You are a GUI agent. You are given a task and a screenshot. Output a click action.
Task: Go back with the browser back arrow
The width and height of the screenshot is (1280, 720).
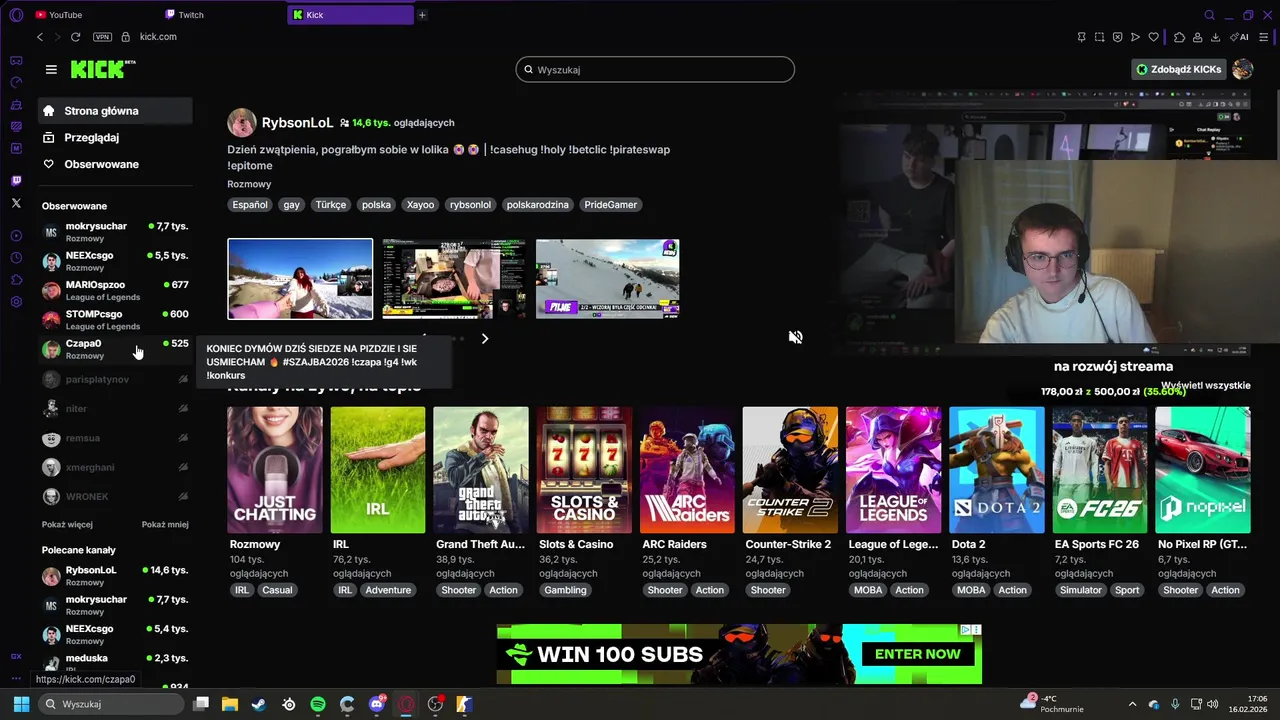[x=40, y=37]
